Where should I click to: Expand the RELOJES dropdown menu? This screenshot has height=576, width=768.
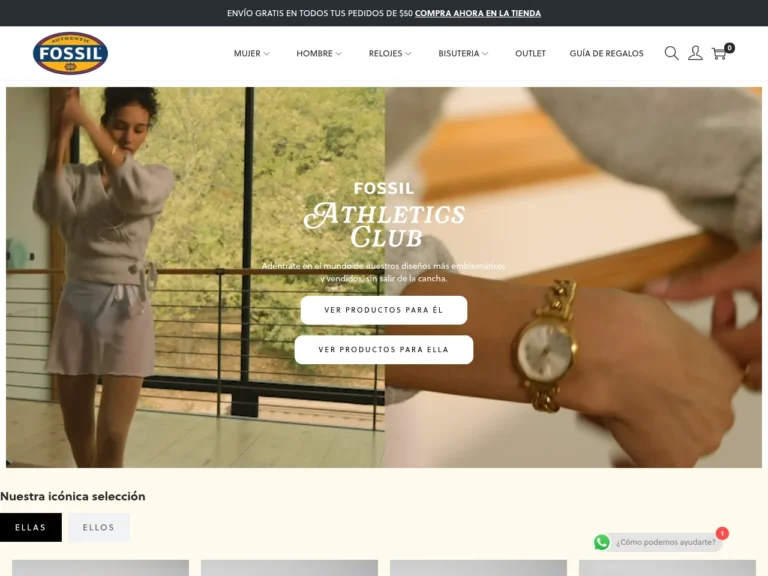click(x=390, y=53)
